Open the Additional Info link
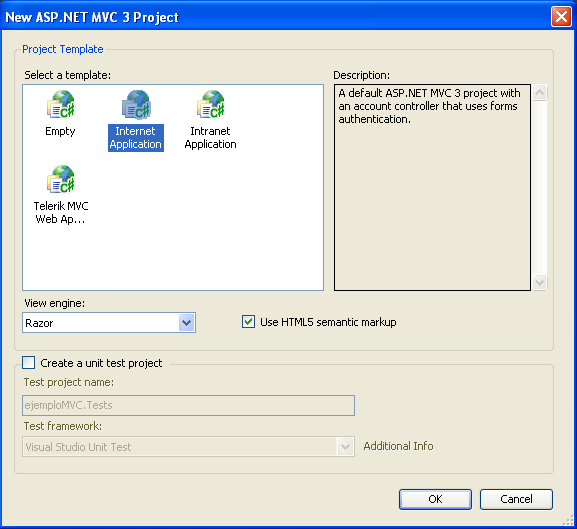 (x=398, y=446)
